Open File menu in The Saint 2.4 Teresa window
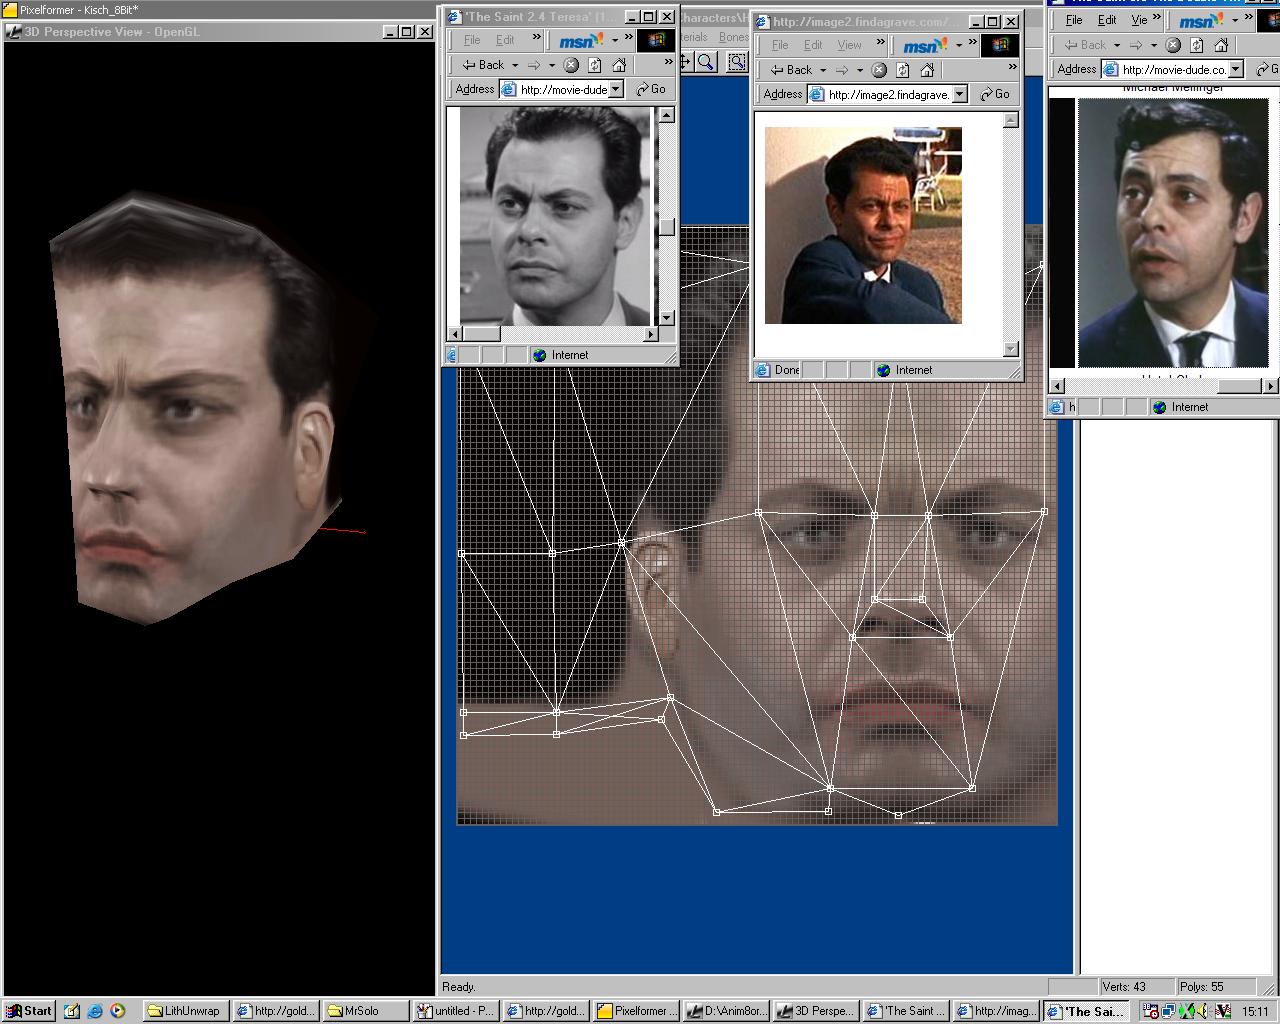This screenshot has width=1280, height=1024. coord(472,40)
